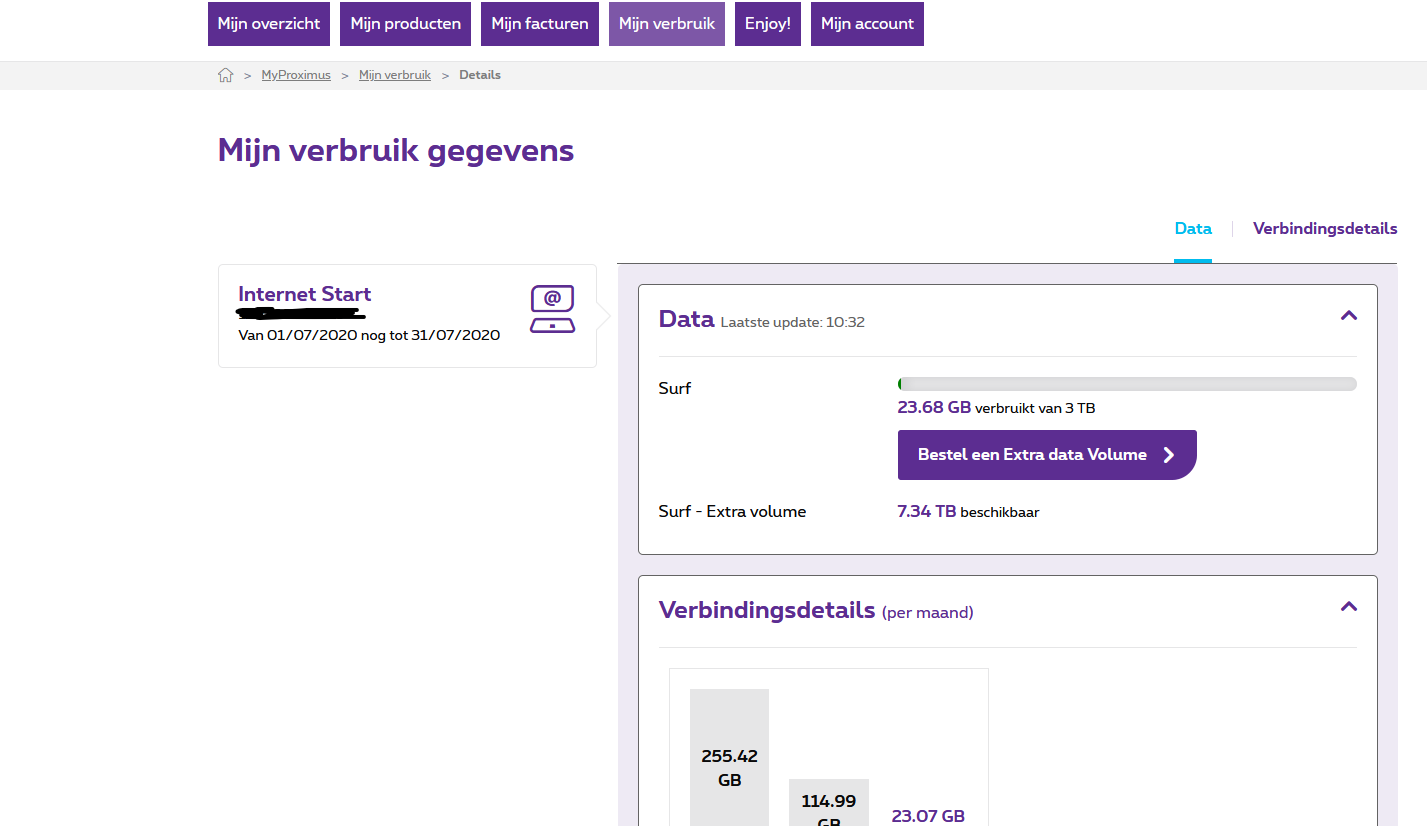Open the Enjoy! navigation item
The image size is (1427, 826).
tap(768, 24)
